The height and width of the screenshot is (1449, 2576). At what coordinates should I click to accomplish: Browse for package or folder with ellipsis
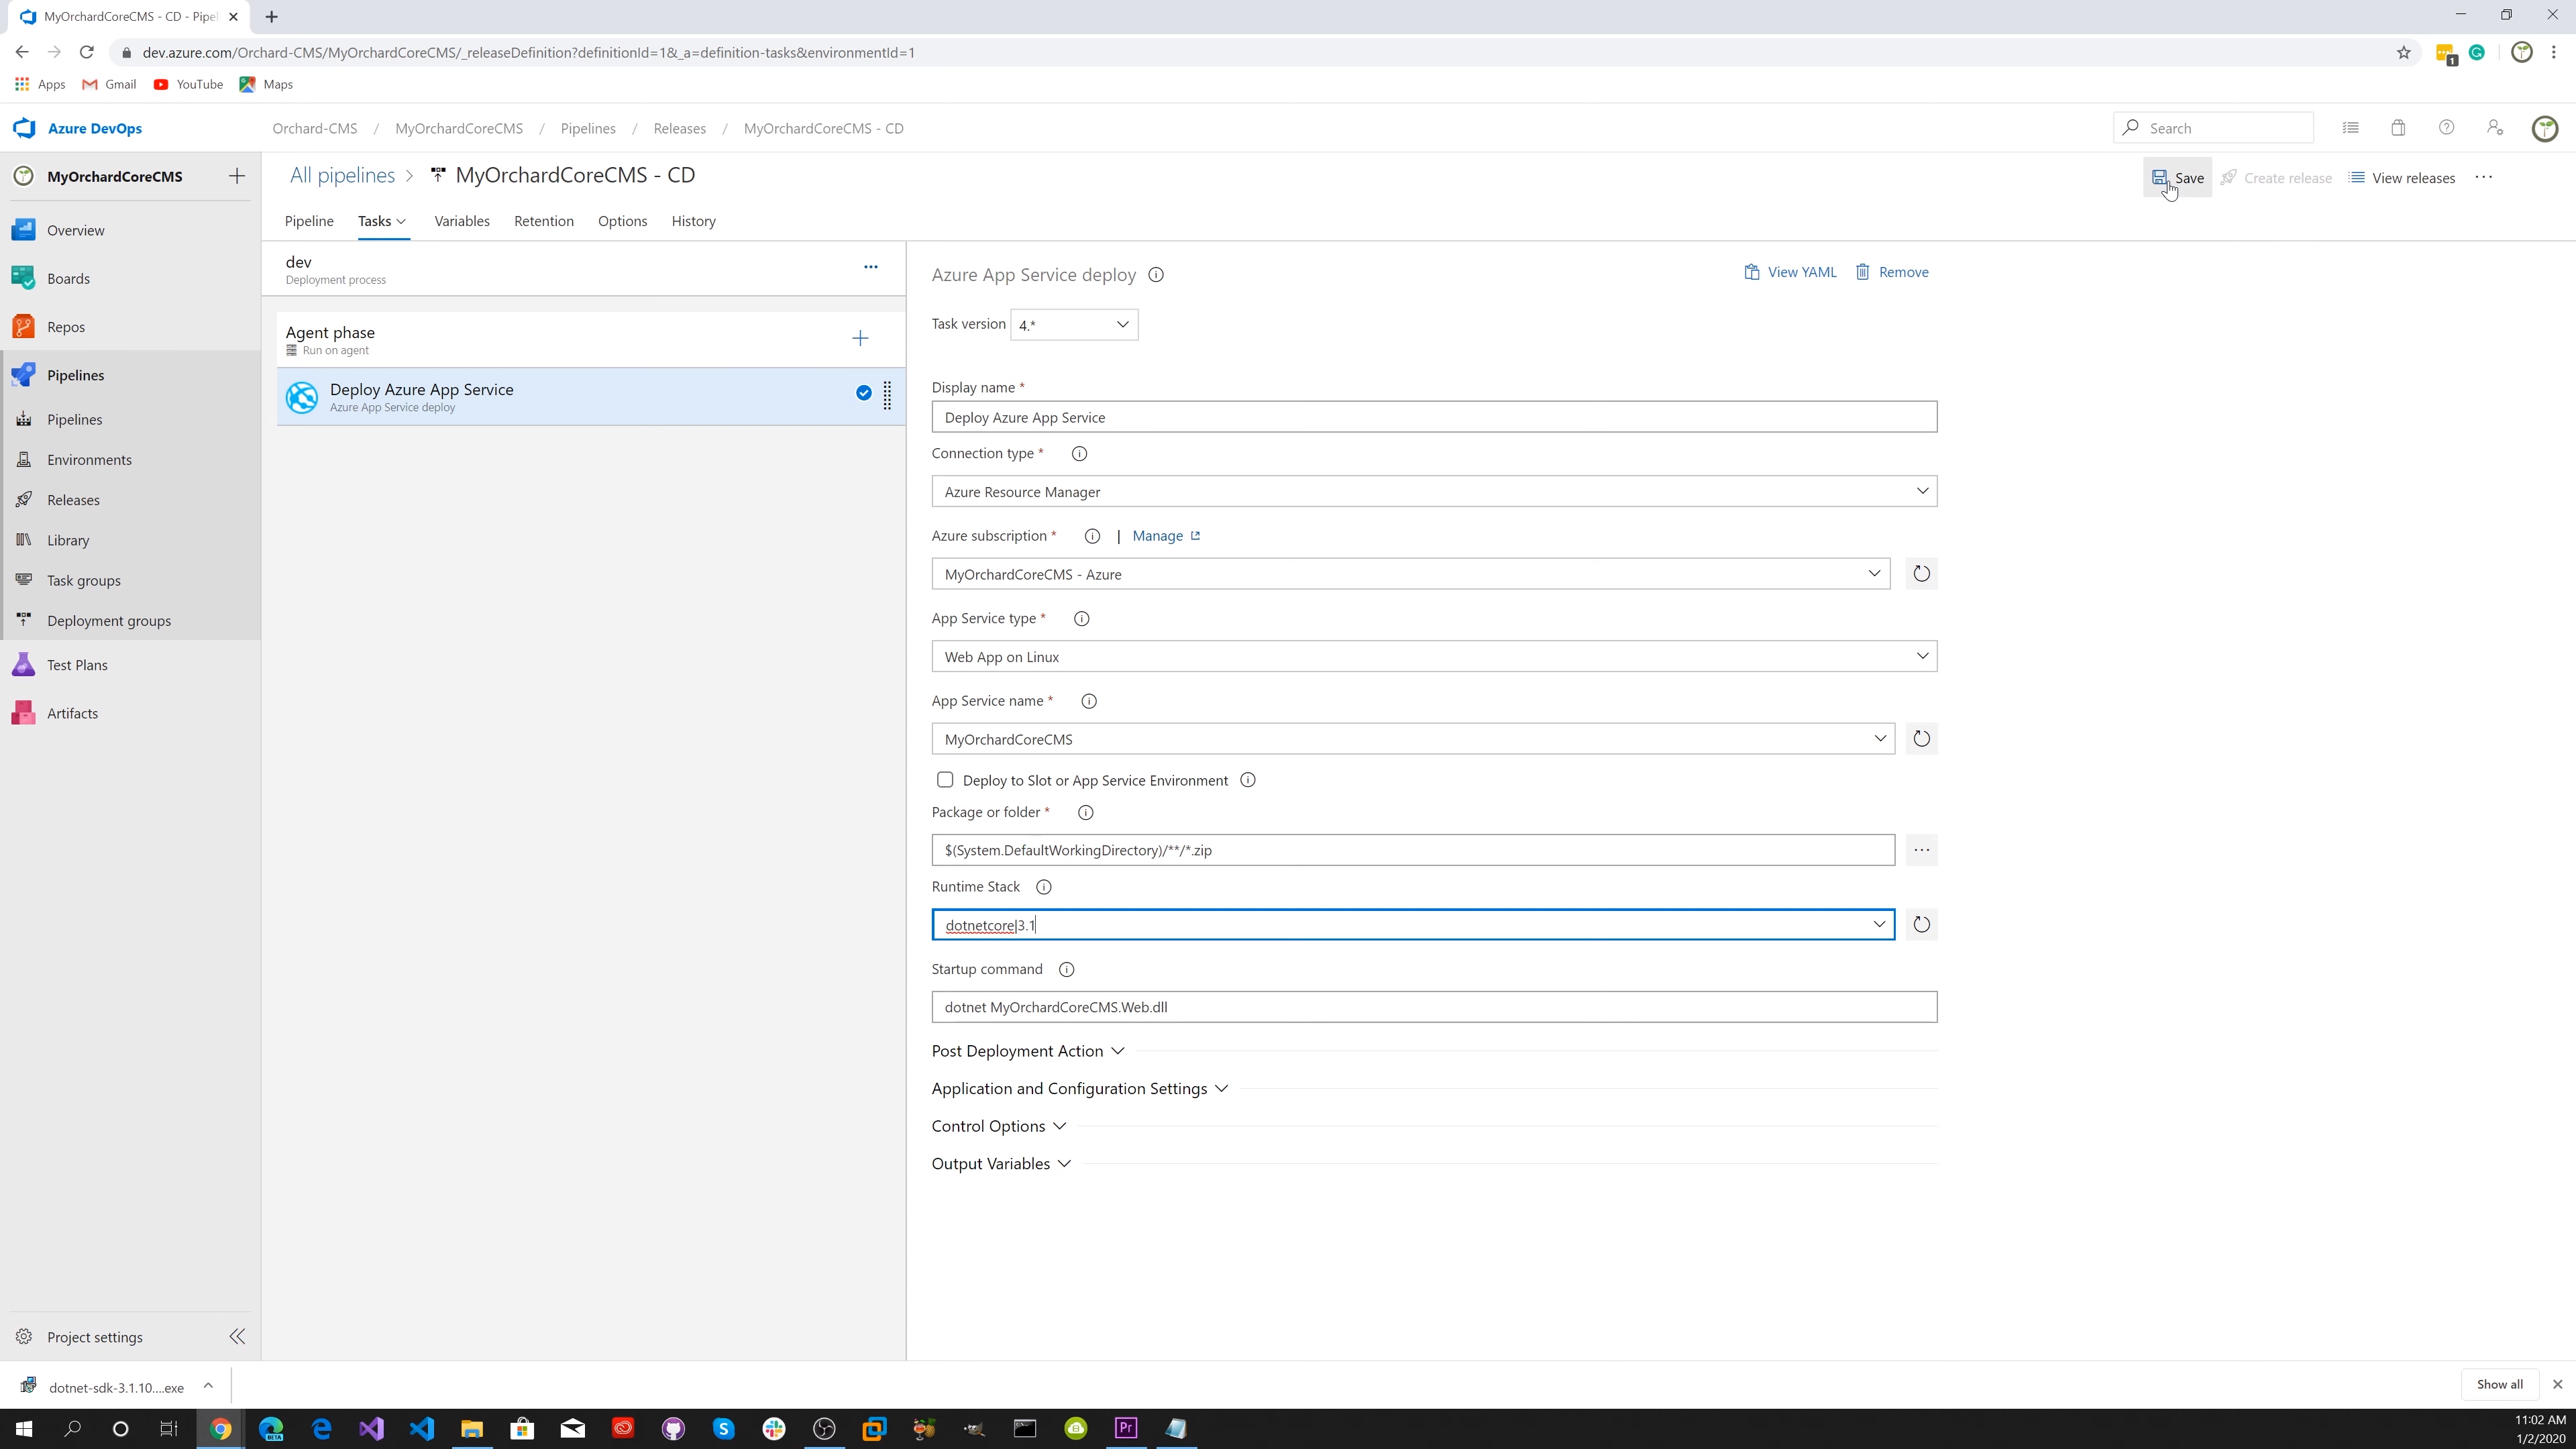tap(1921, 850)
